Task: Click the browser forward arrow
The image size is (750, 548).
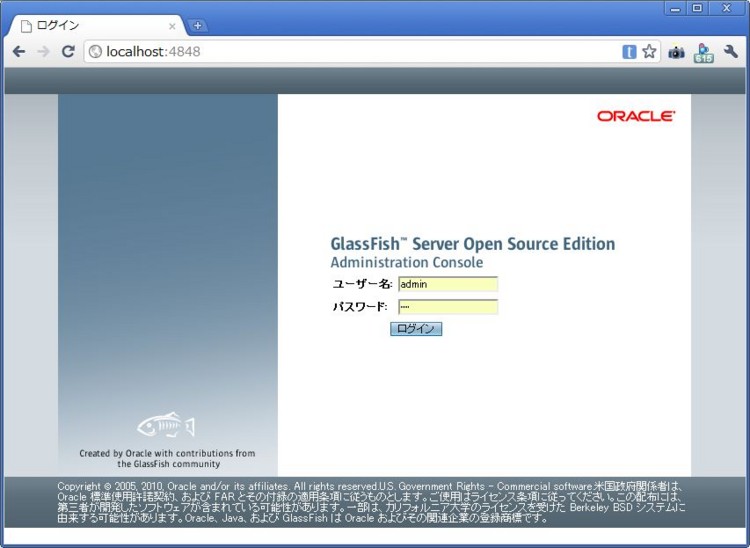Action: coord(43,51)
